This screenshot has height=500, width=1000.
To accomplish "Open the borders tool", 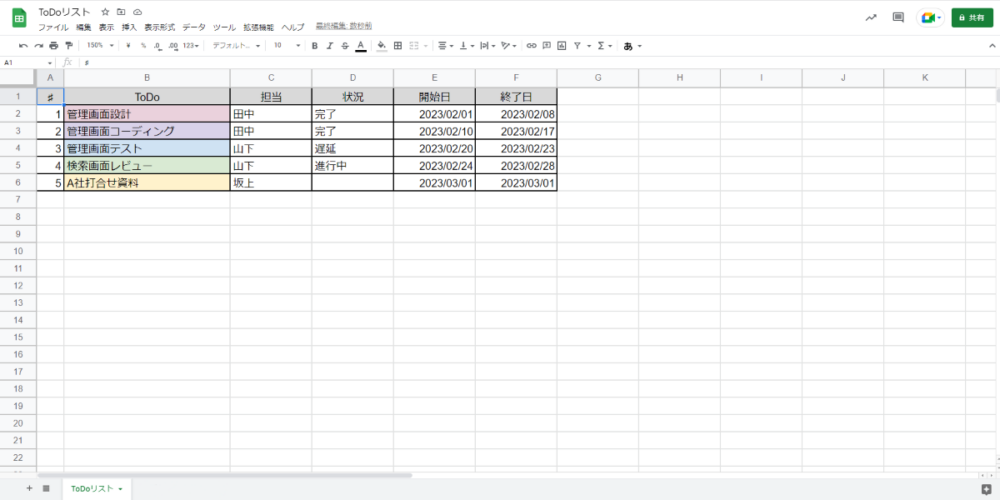I will tap(398, 45).
